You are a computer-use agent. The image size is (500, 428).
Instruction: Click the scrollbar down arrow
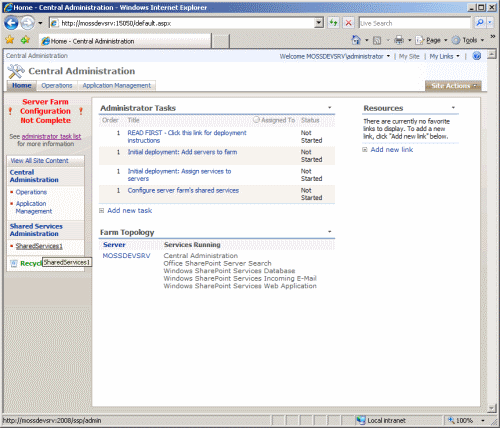[491, 408]
